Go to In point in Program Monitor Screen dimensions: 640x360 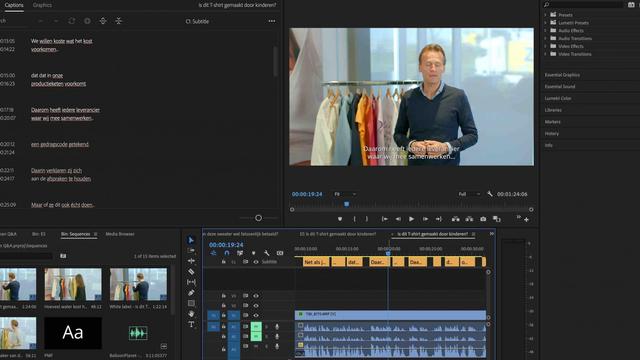tap(384, 219)
